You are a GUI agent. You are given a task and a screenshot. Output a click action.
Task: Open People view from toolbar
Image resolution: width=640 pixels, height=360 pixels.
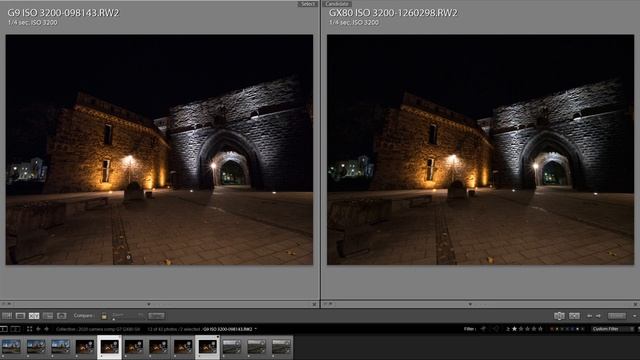pyautogui.click(x=62, y=316)
